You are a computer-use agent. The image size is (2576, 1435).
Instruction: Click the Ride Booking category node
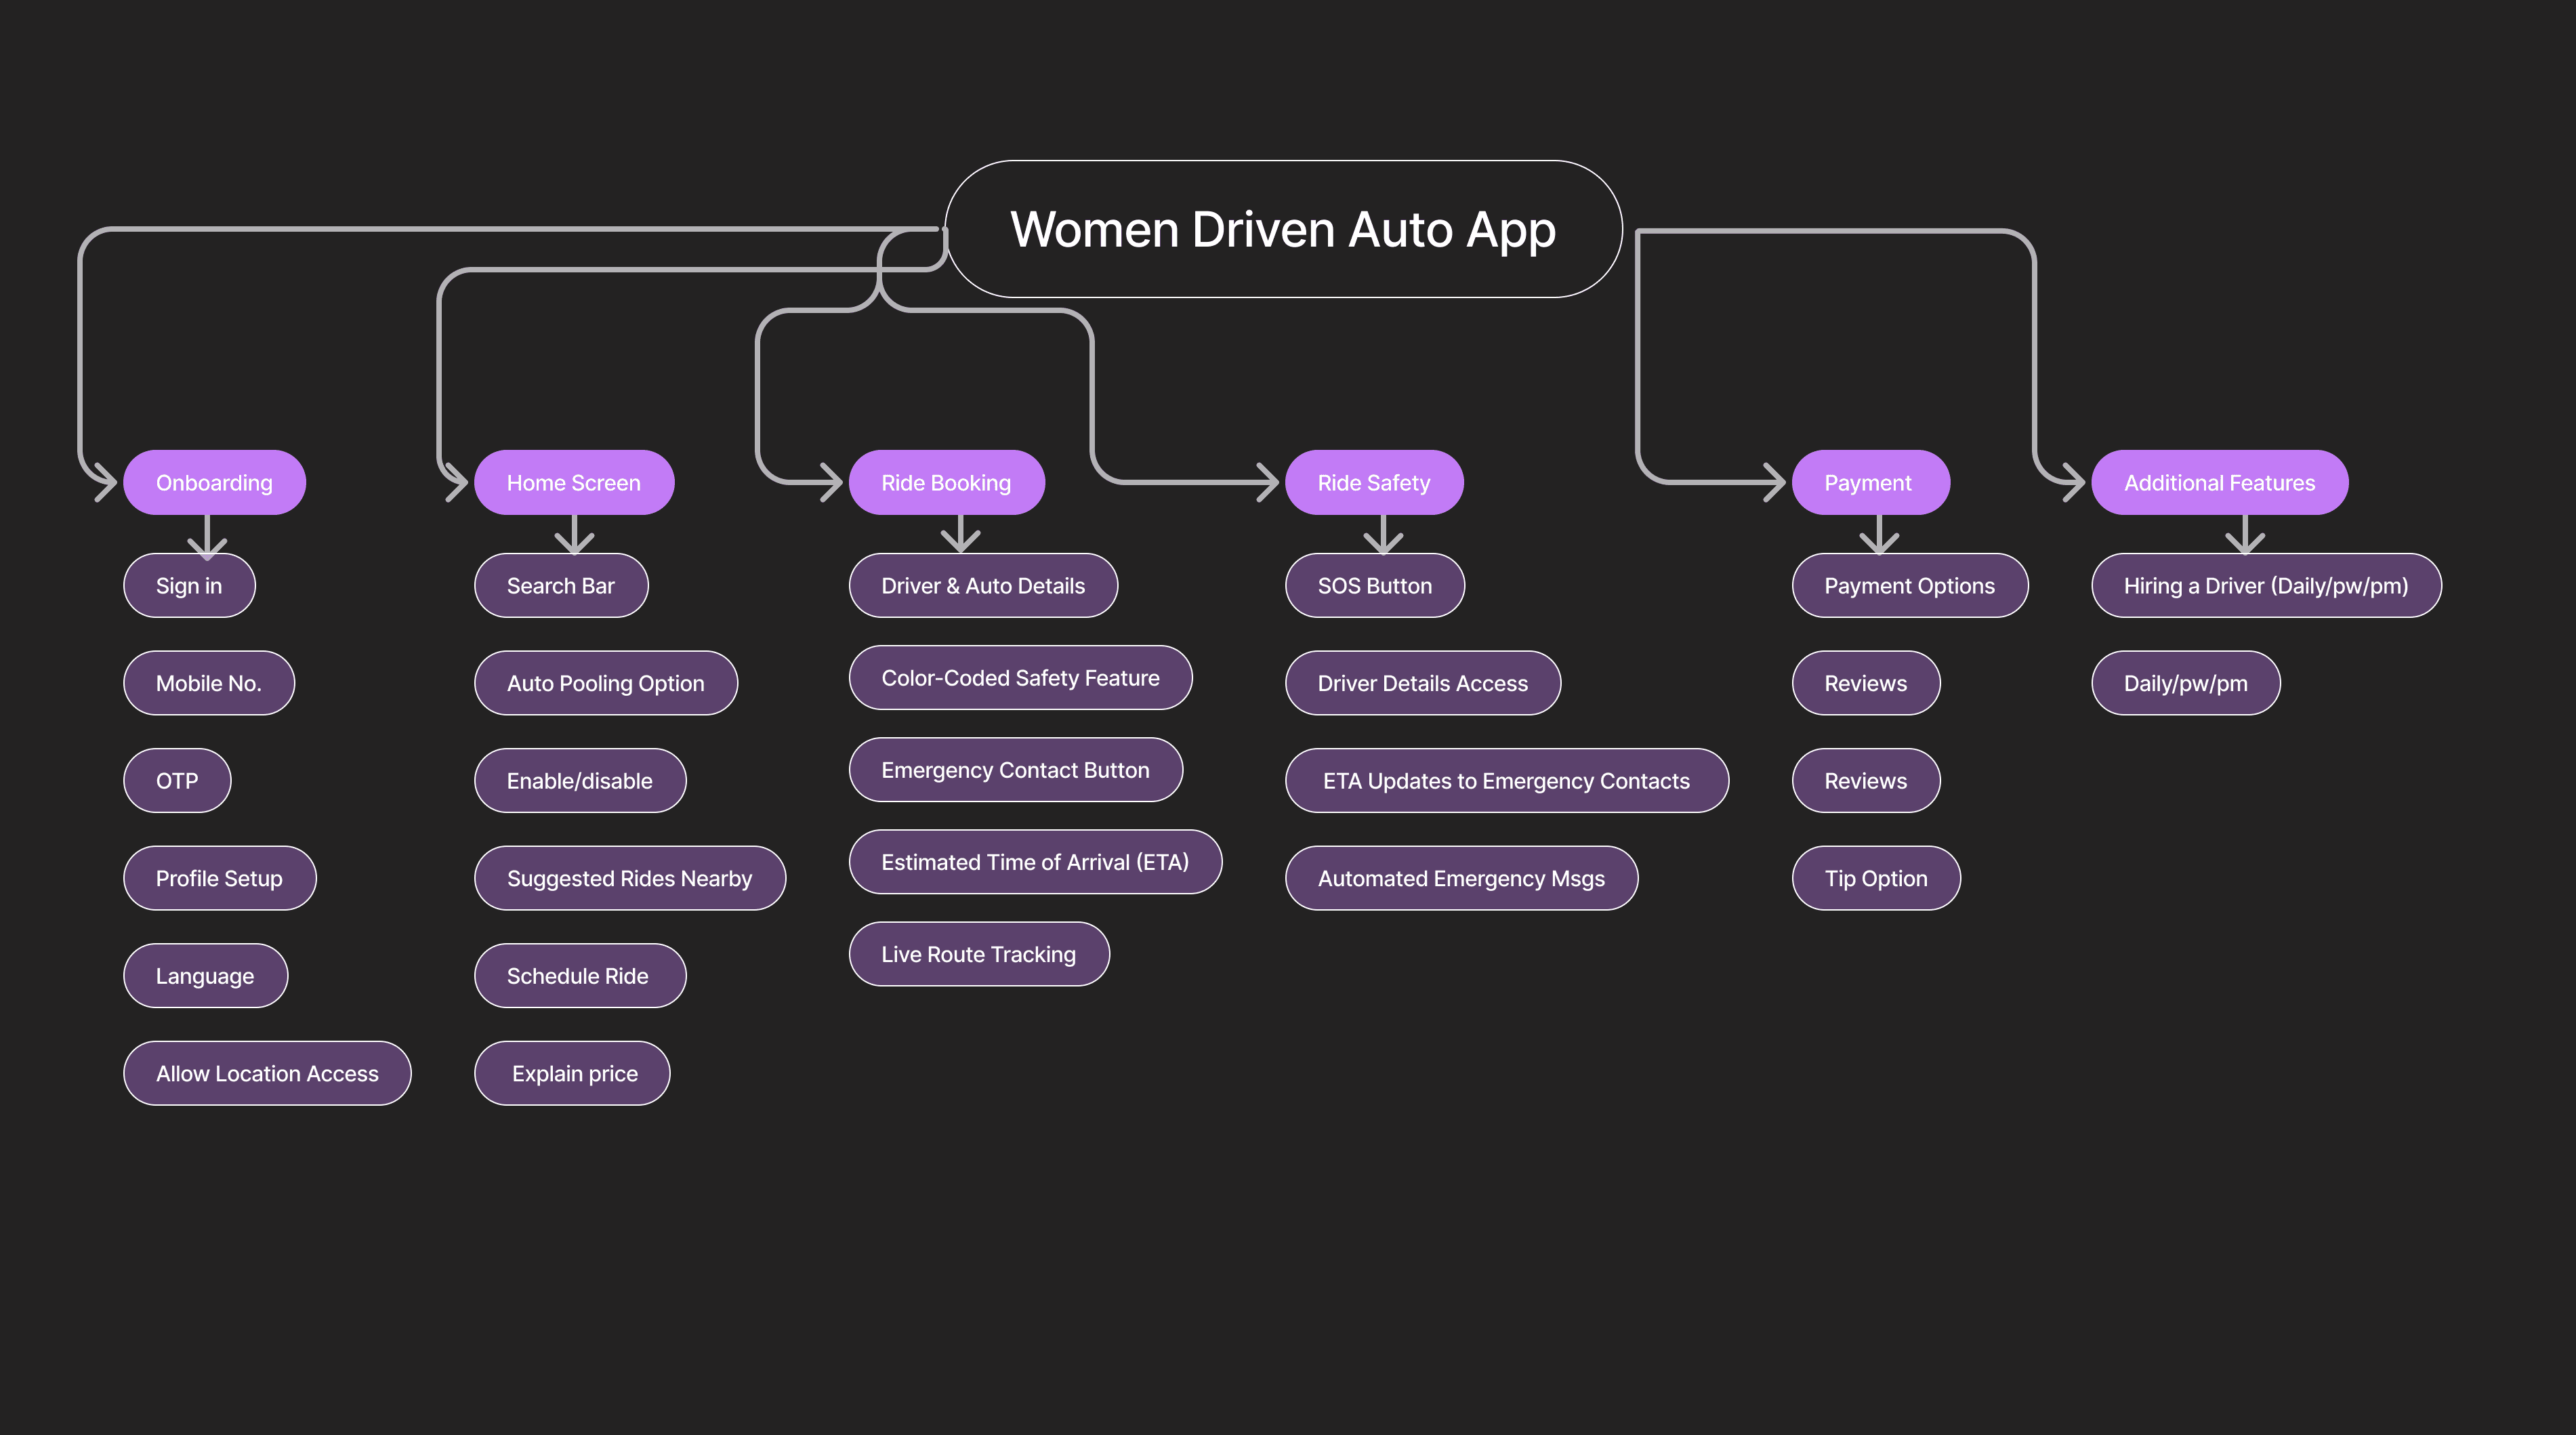946,483
